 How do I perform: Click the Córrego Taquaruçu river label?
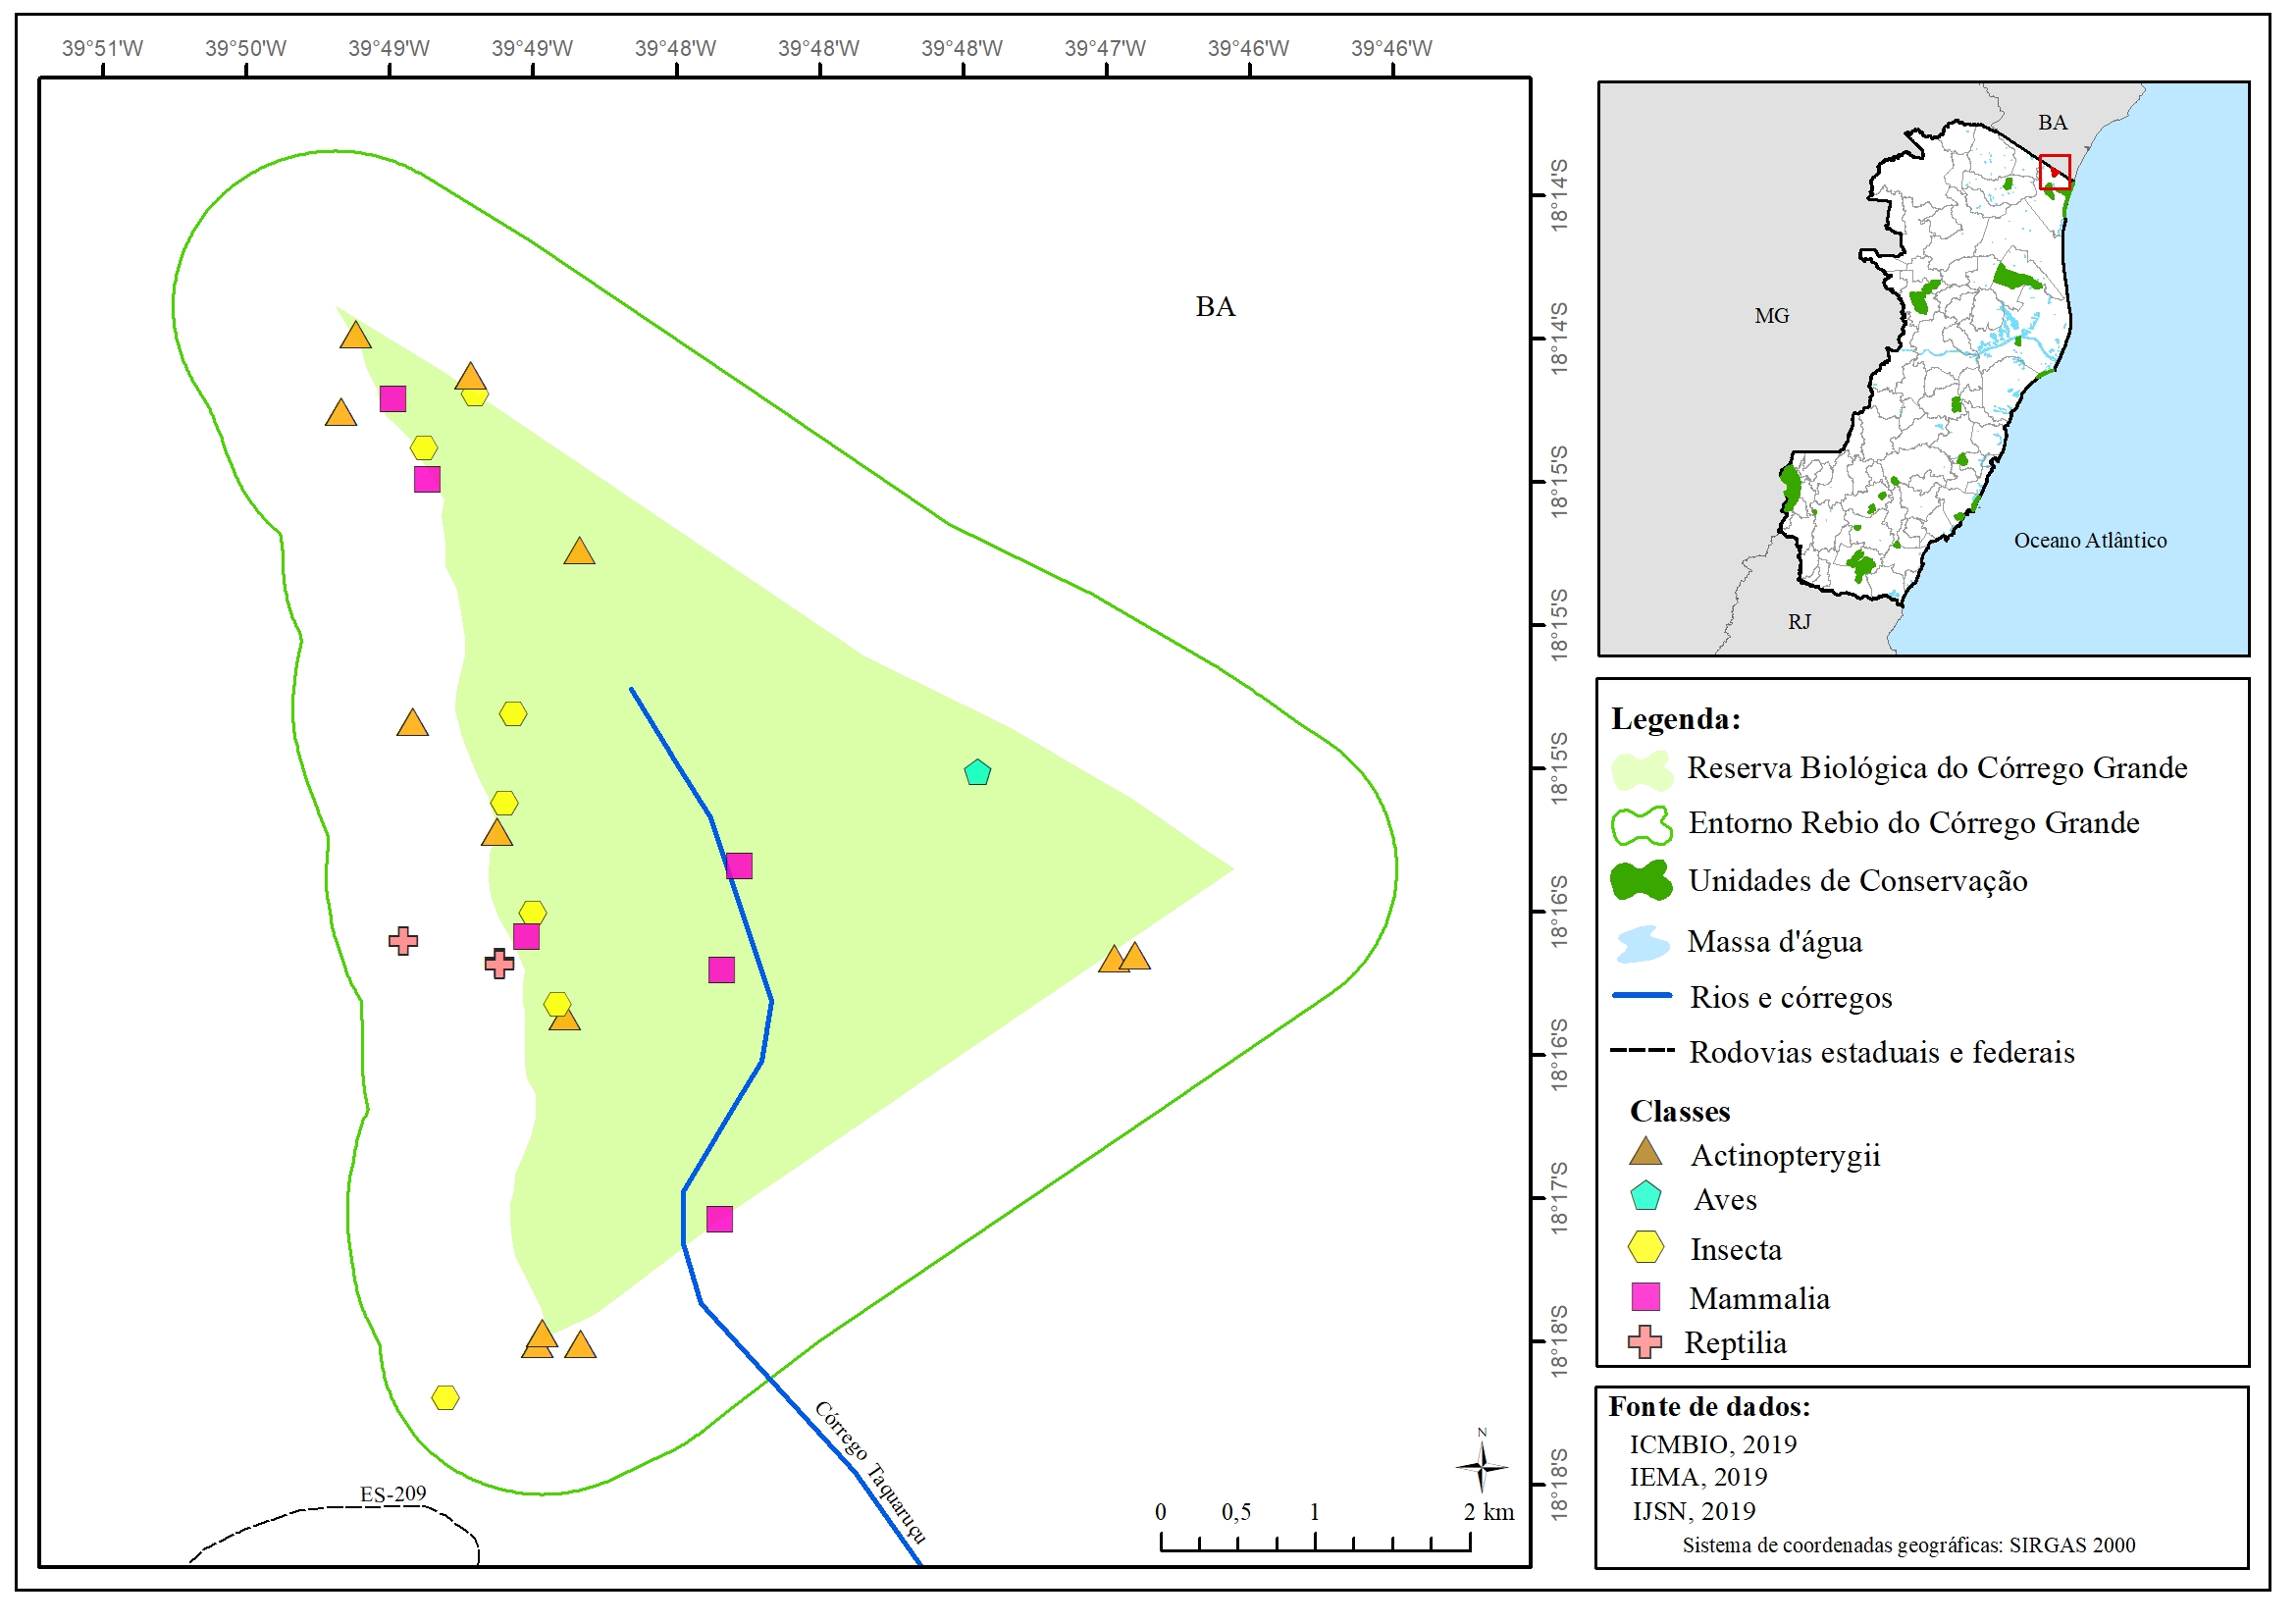(x=870, y=1471)
